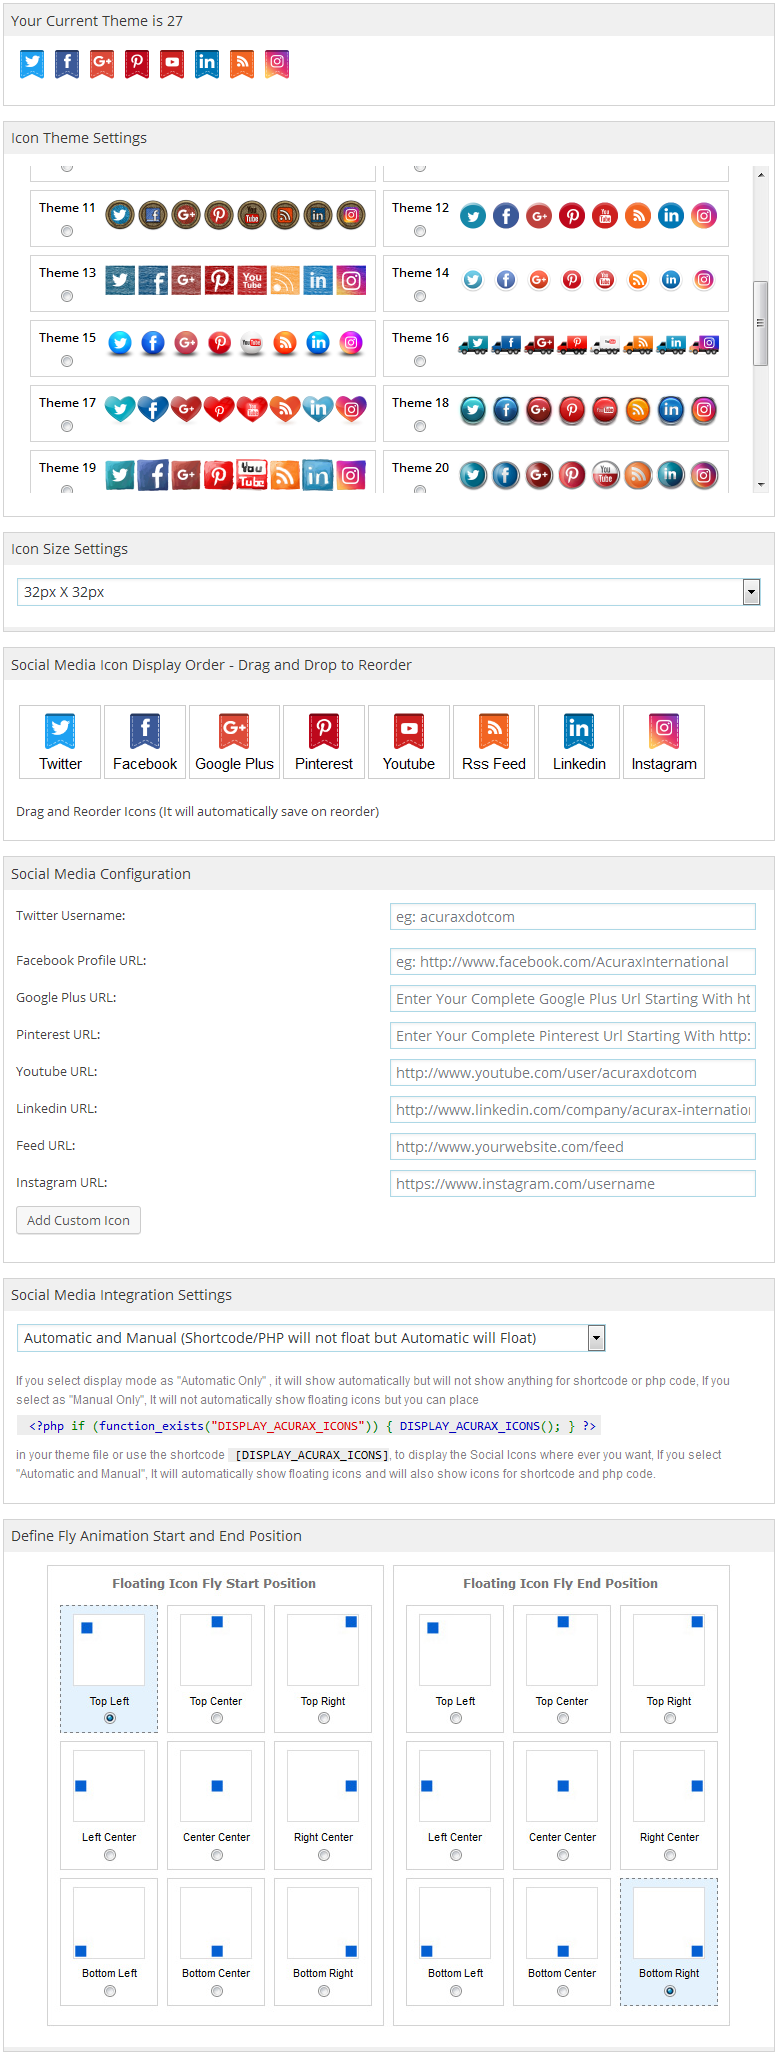Choose Theme 16 truck icons radio button

(x=420, y=361)
